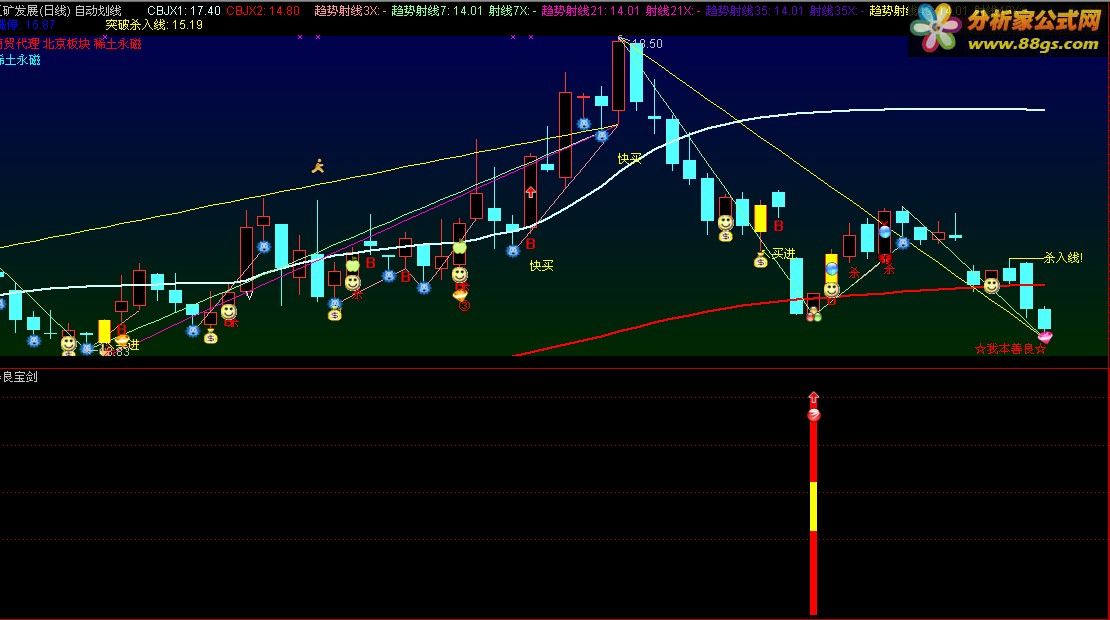The height and width of the screenshot is (620, 1110).
Task: Click the 快买 label next to the white line
Action: [629, 159]
